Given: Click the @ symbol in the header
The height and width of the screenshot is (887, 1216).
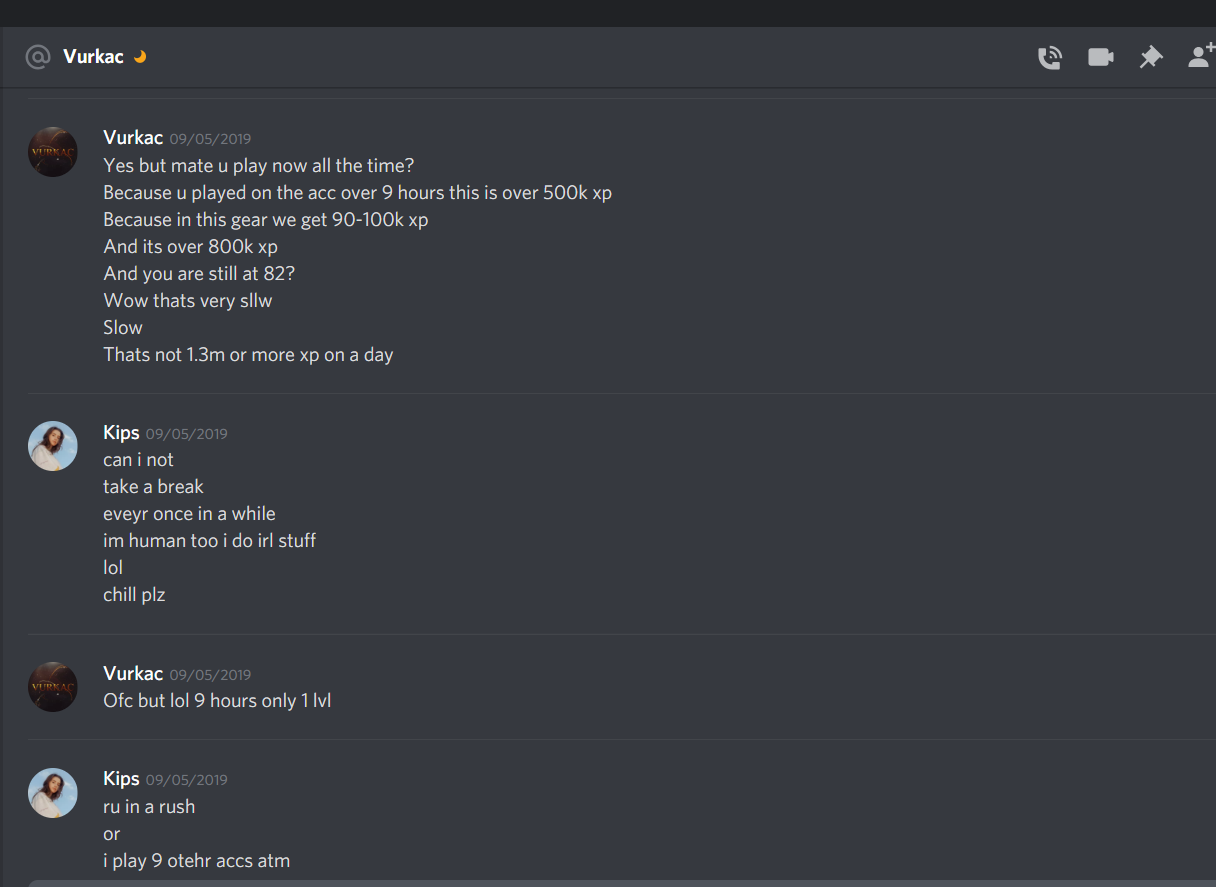Looking at the screenshot, I should [38, 57].
